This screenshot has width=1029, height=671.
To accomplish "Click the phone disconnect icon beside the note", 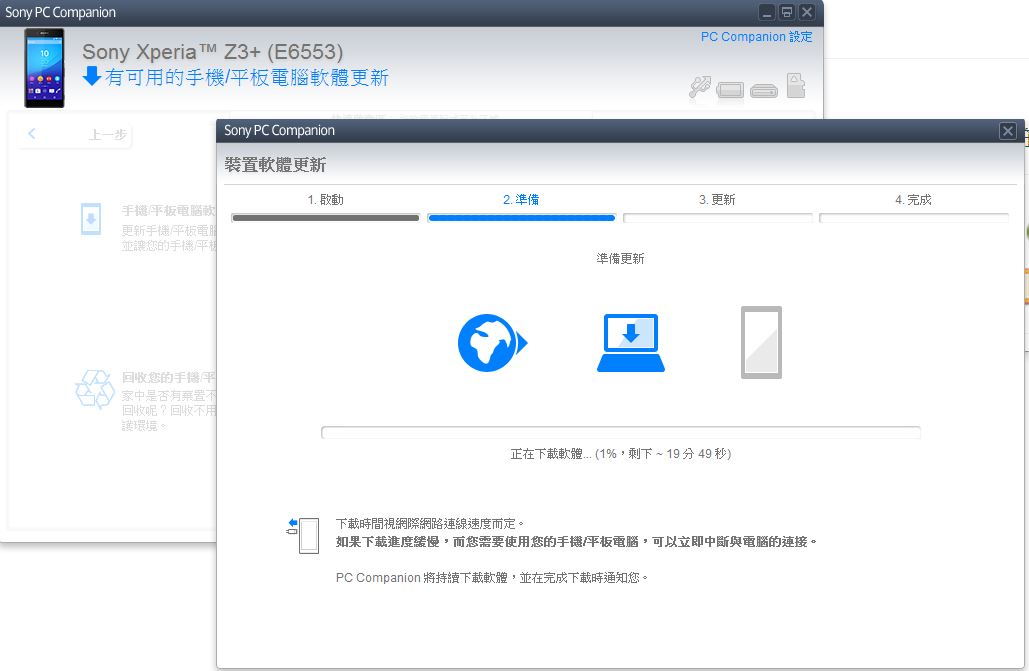I will pos(303,535).
